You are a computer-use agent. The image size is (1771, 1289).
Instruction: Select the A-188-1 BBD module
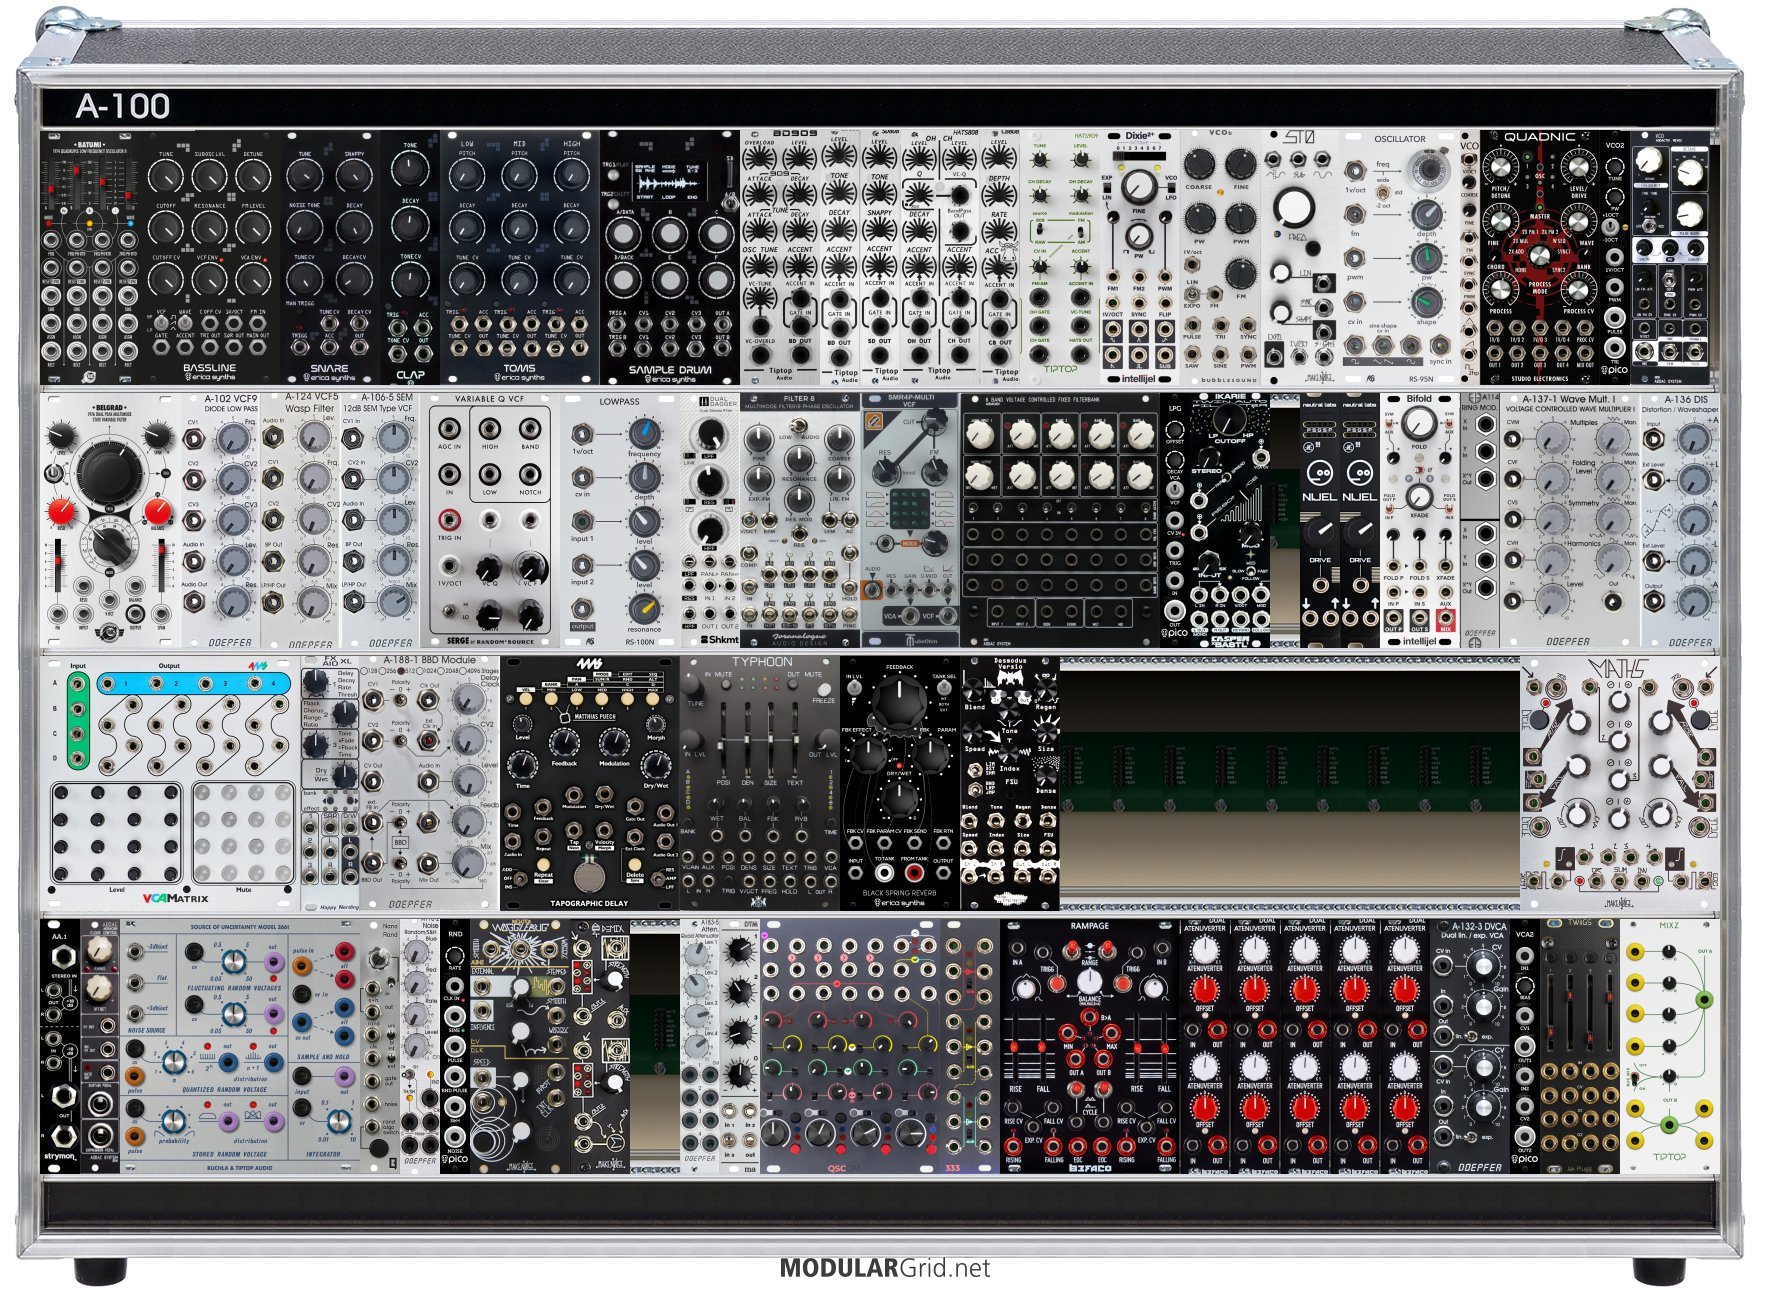click(x=430, y=783)
